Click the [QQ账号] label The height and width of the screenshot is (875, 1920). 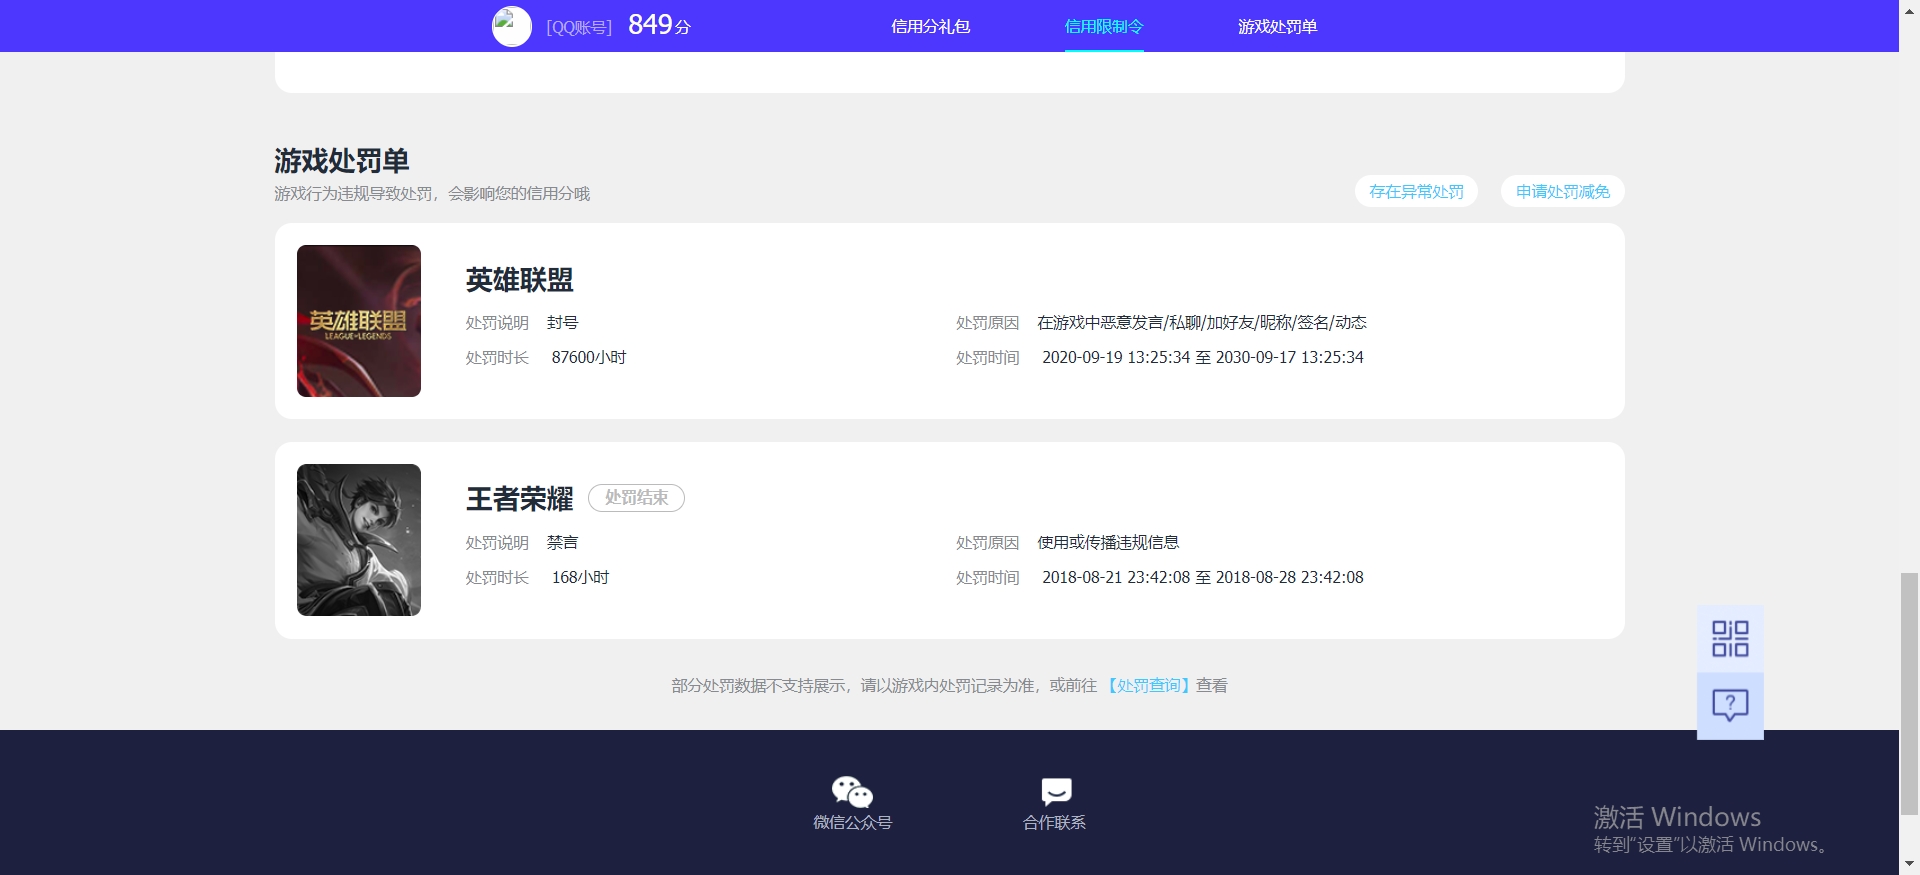[x=579, y=28]
